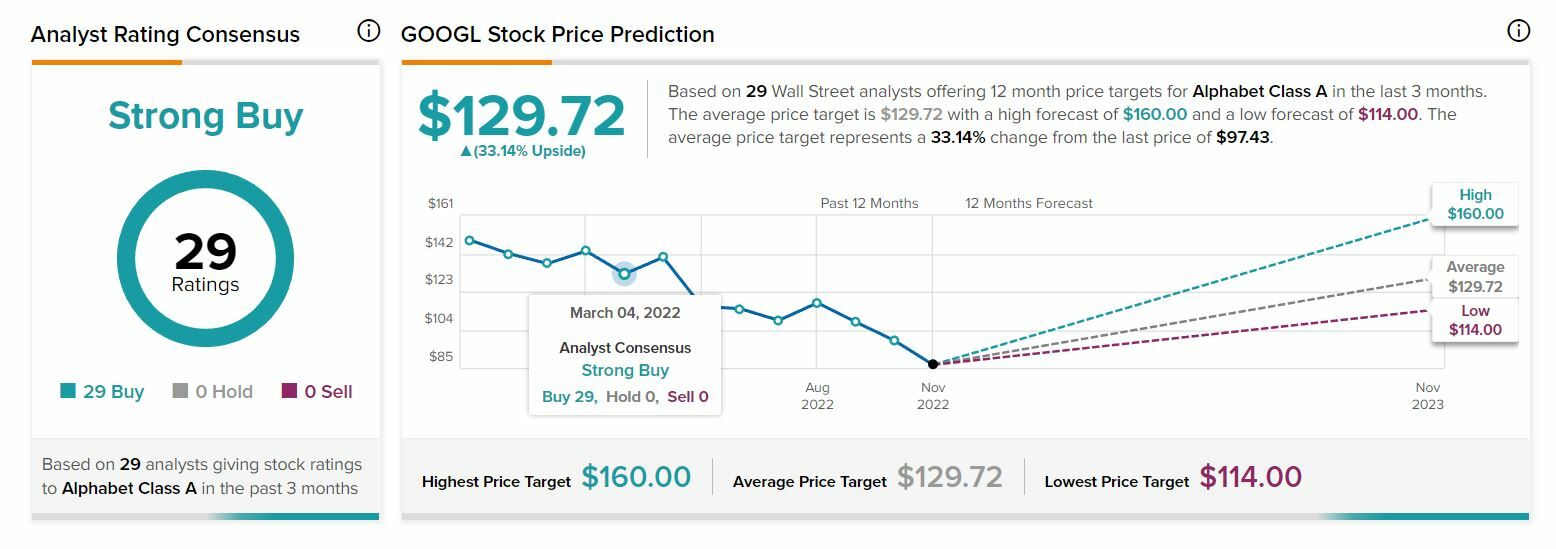Click the High $160.00 forecast label
The width and height of the screenshot is (1556, 549).
coord(1475,204)
